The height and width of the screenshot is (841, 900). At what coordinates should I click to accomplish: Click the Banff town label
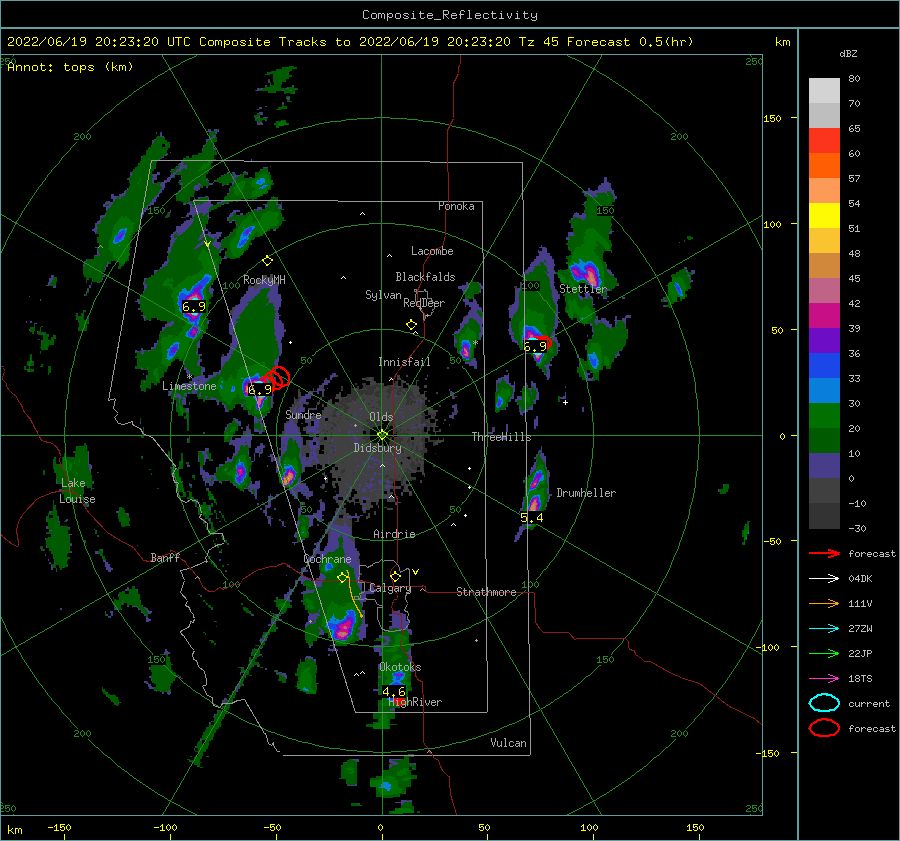coord(165,557)
